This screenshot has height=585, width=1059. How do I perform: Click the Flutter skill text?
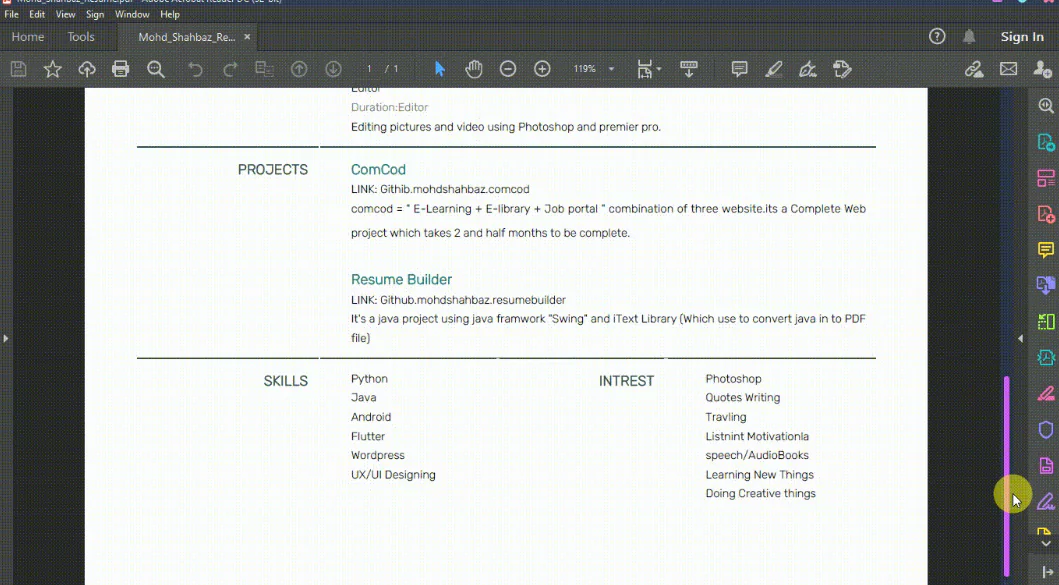(368, 436)
